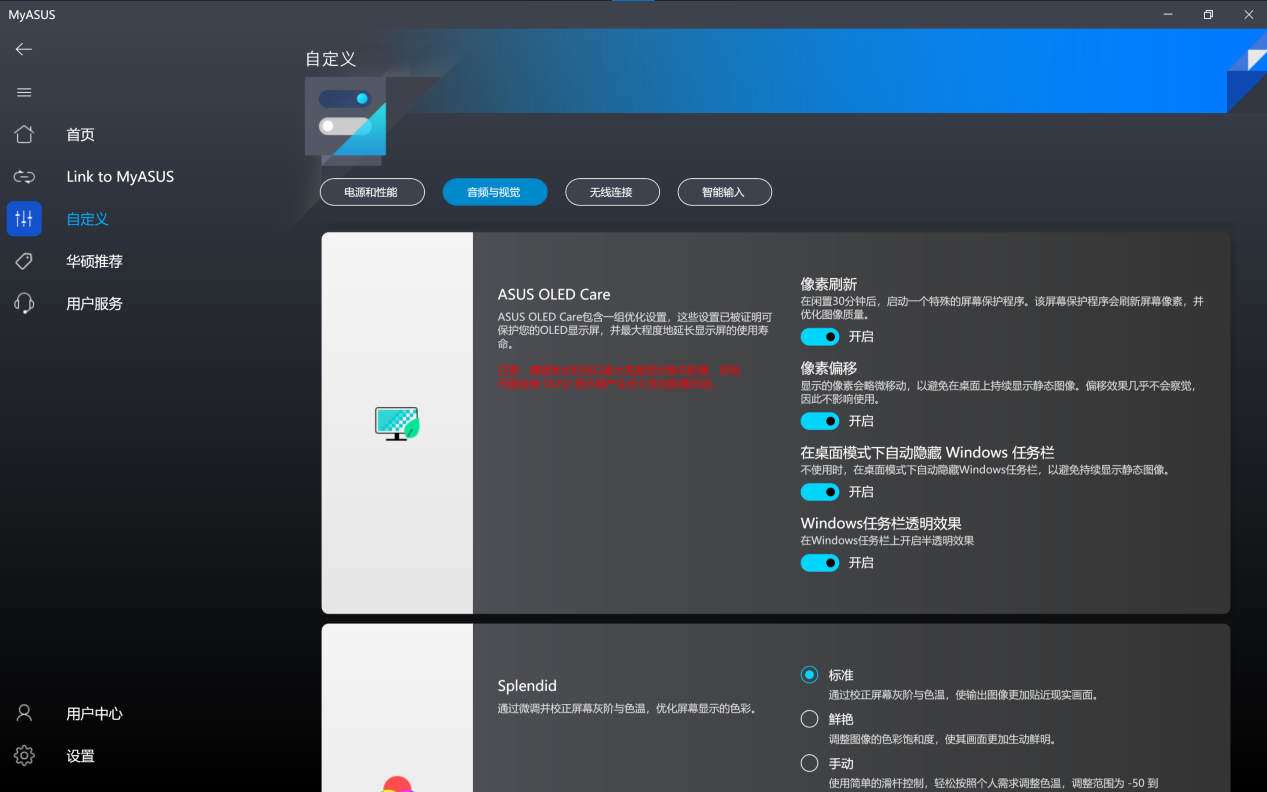Click the Splendid heading

(x=527, y=686)
